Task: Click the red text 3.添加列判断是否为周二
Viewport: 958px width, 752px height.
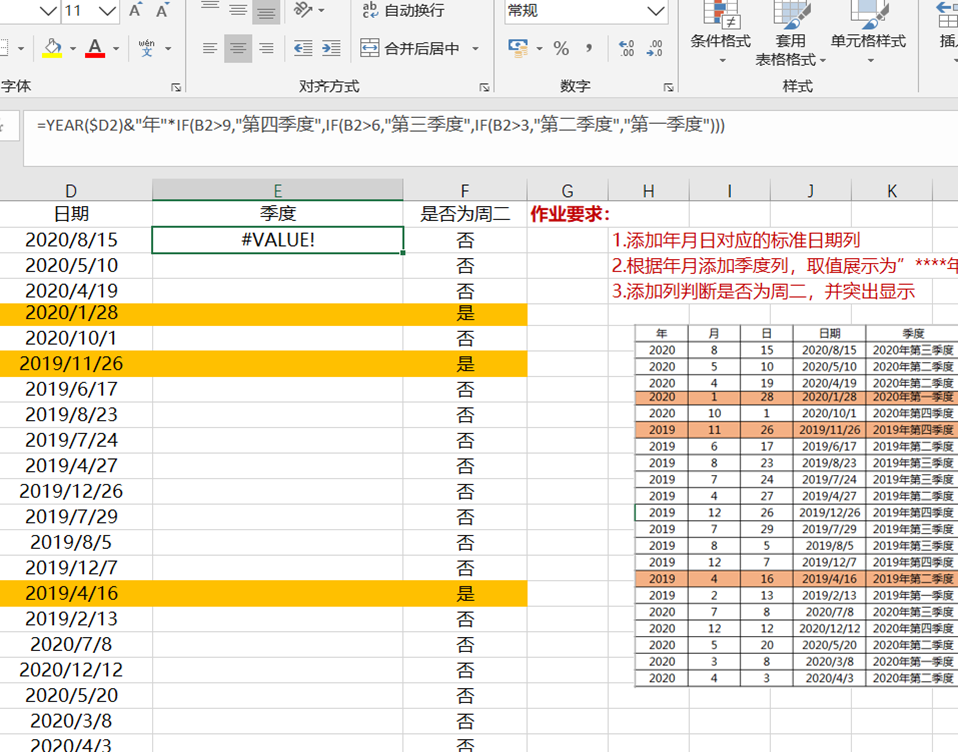Action: tap(764, 291)
